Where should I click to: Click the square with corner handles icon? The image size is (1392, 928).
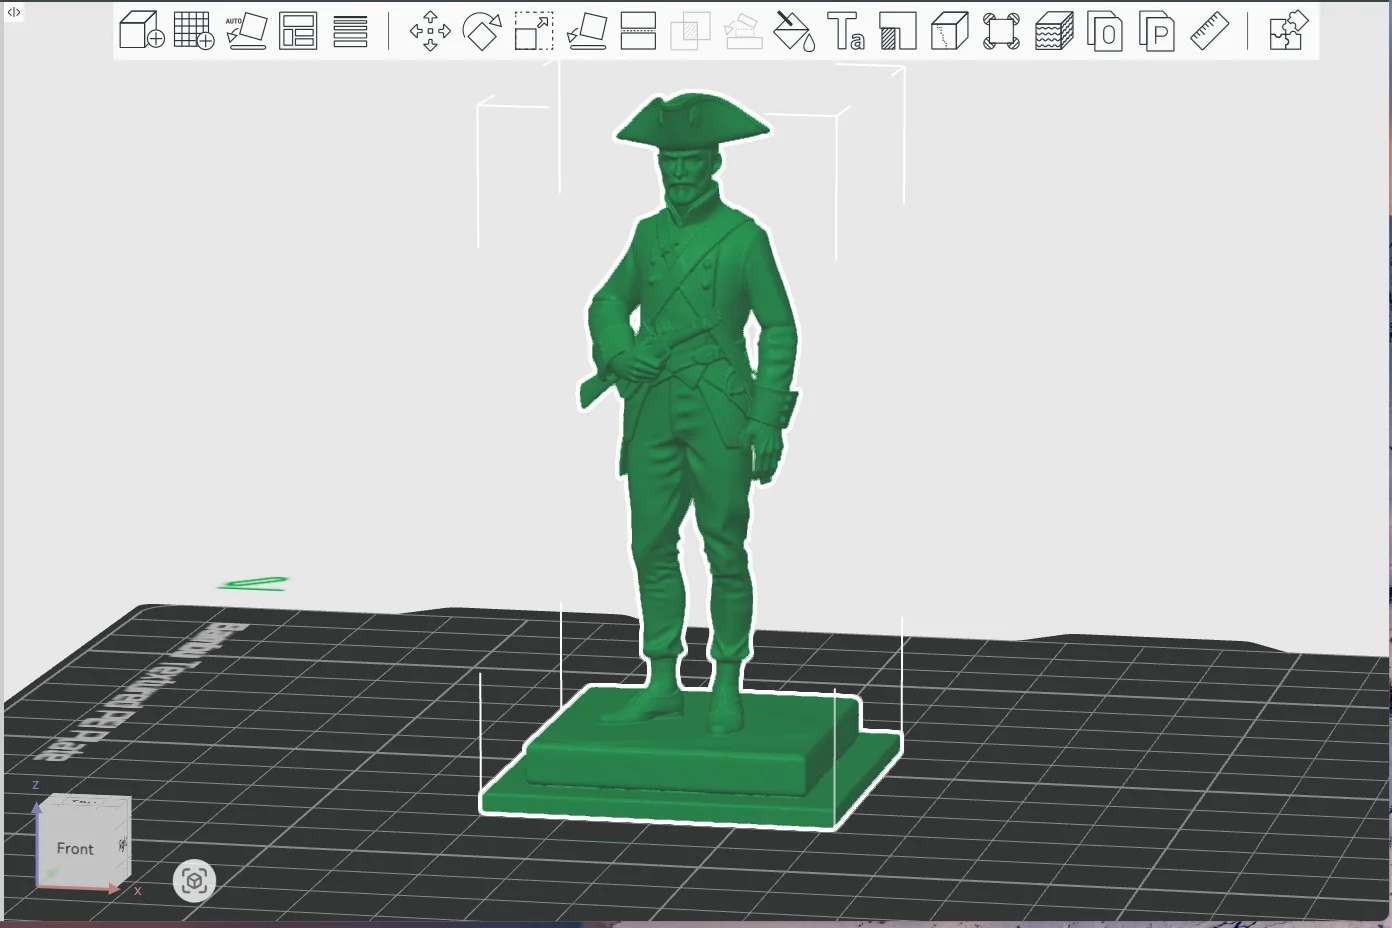coord(1001,31)
